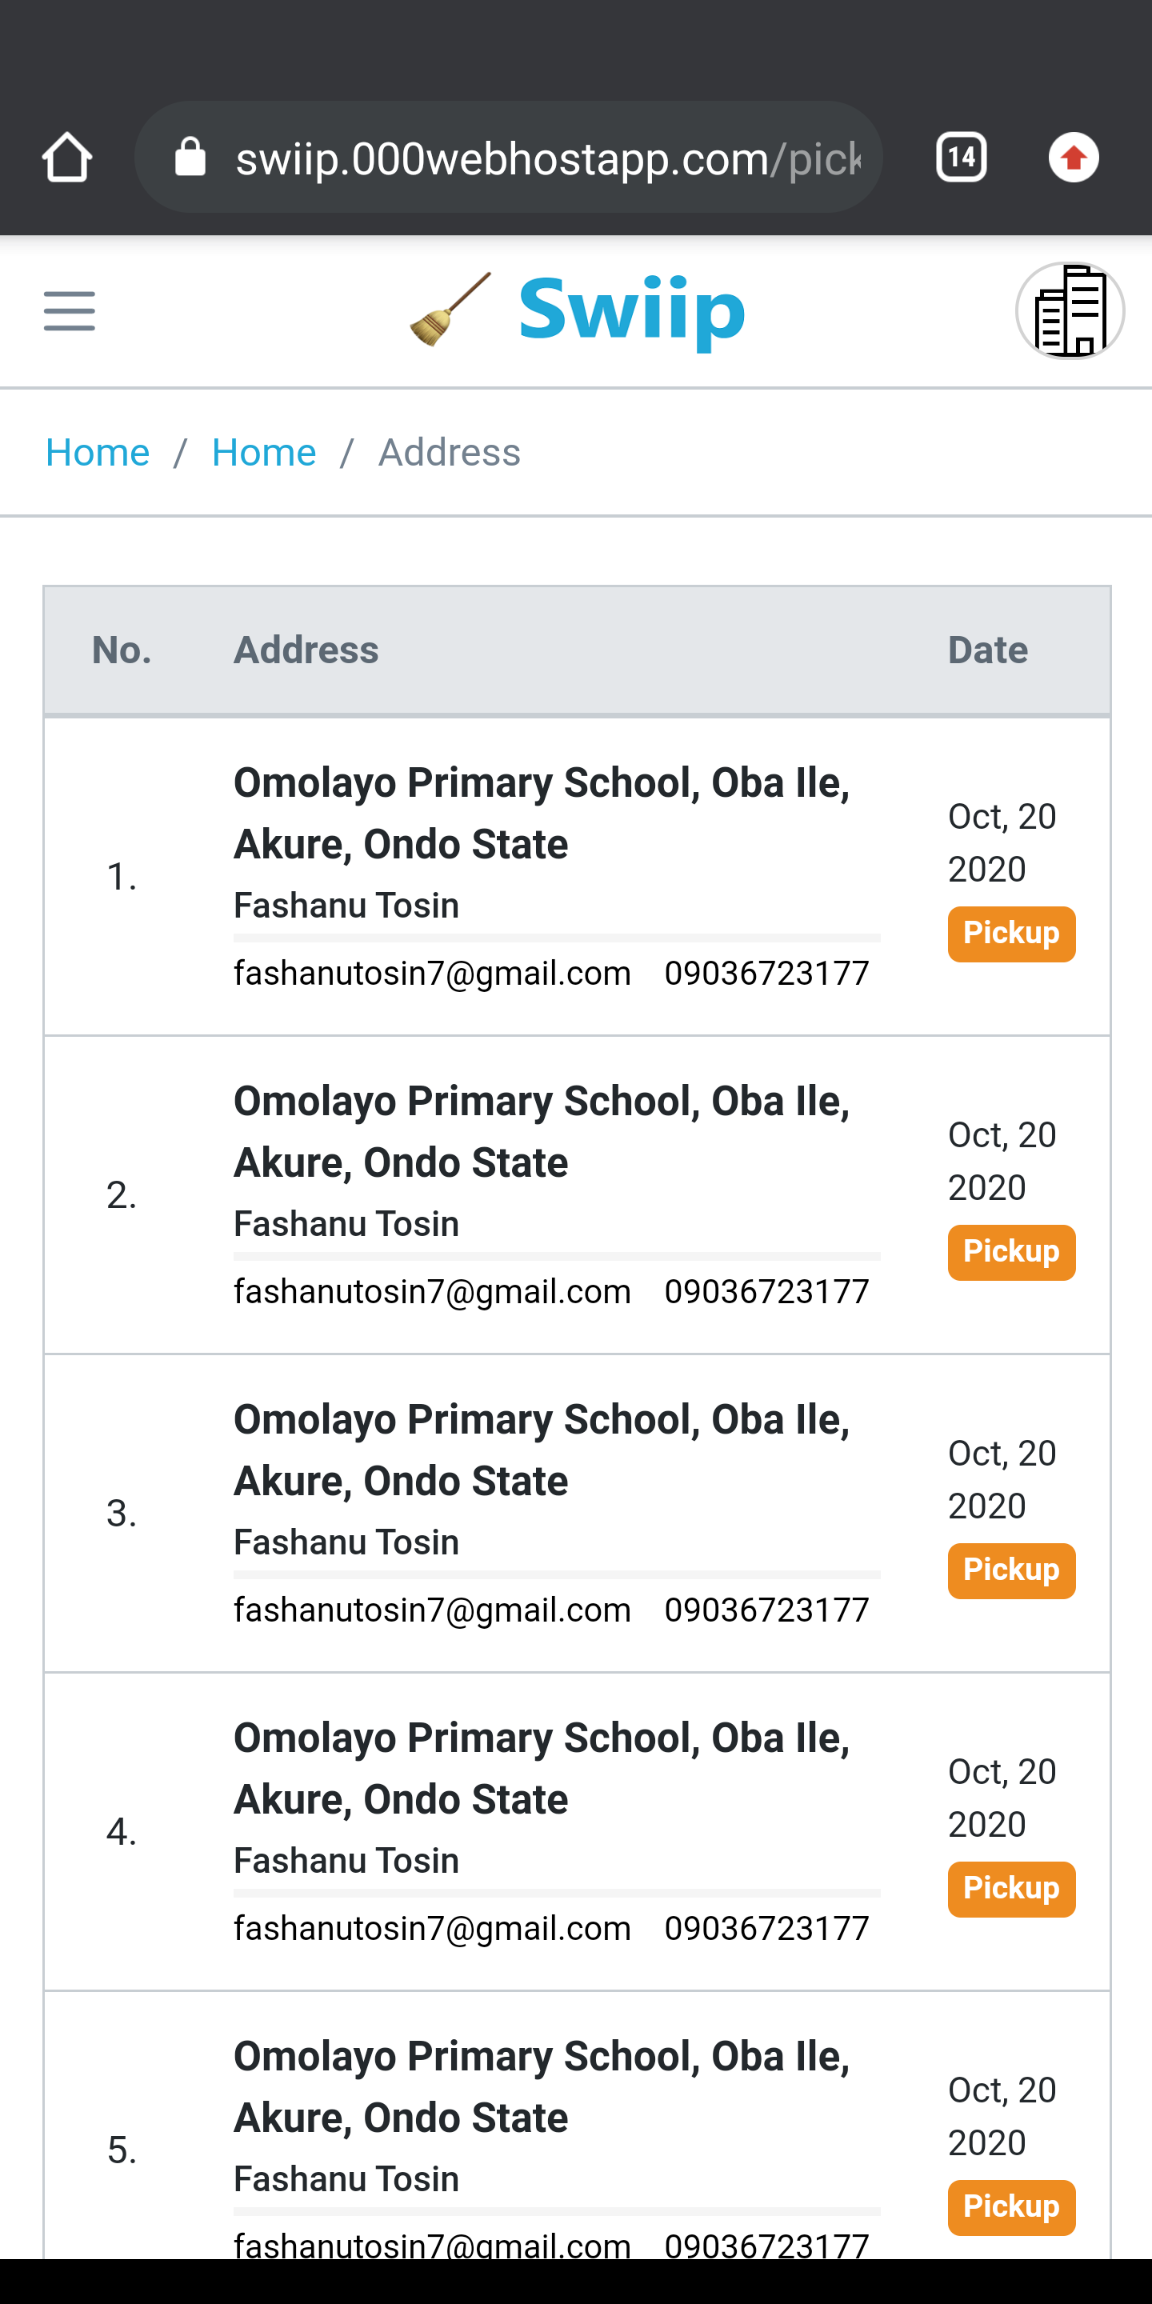Go to first Home breadcrumb link
This screenshot has width=1152, height=2304.
98,453
